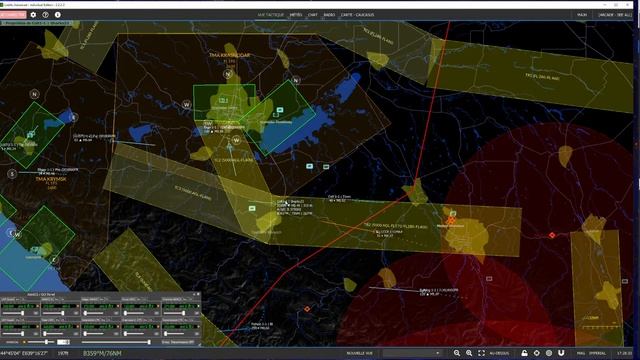Select the cyan airbase icon inside the Krasnodar Center box
This screenshot has width=640, height=360.
(x=223, y=100)
